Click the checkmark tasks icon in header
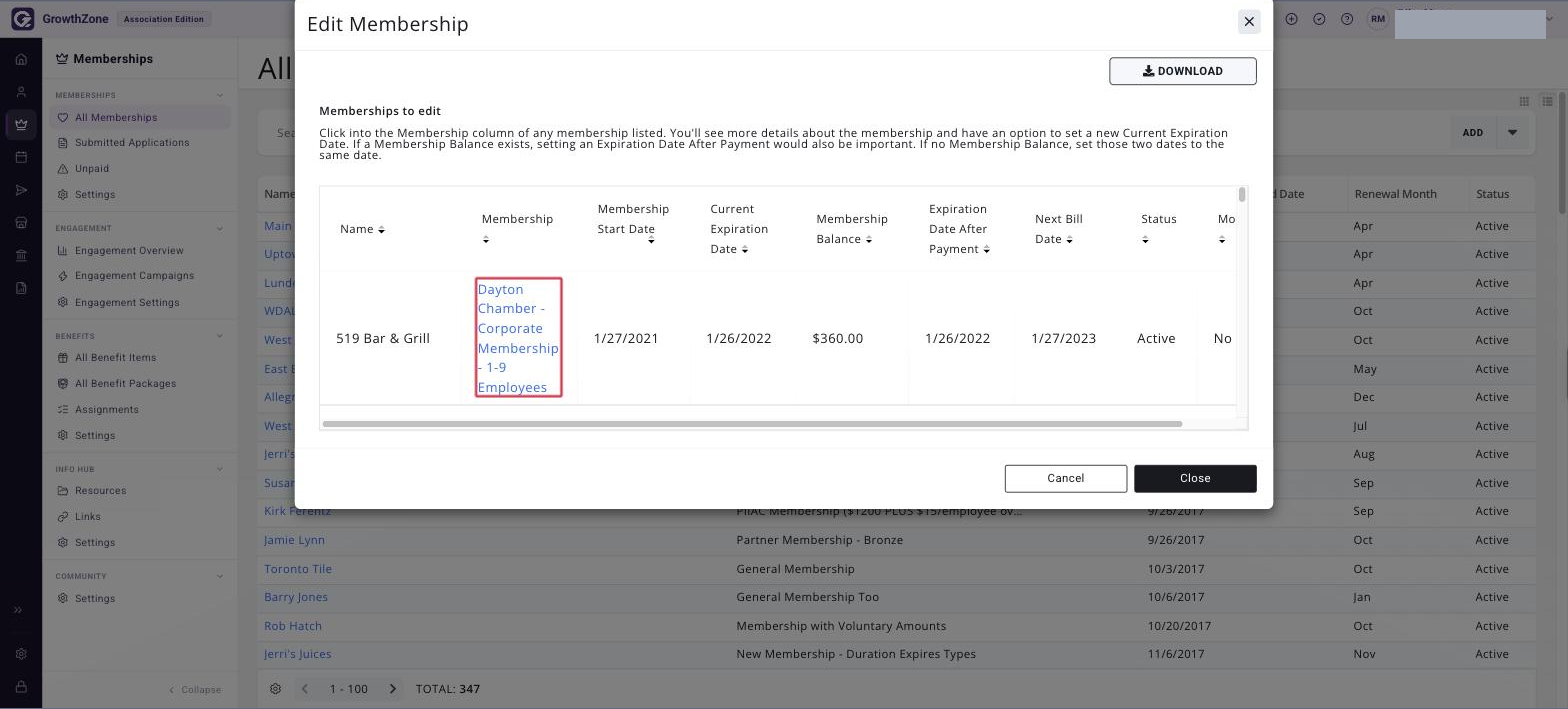The image size is (1568, 709). tap(1319, 19)
